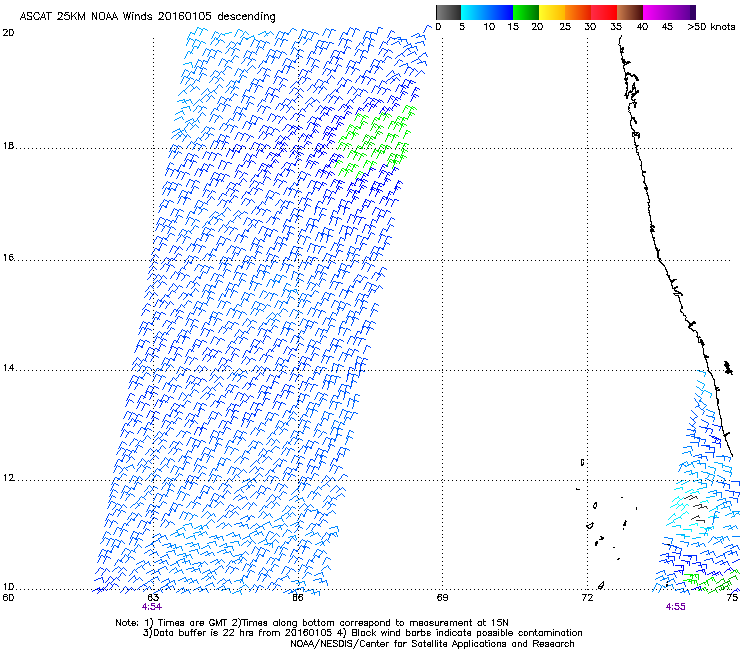Click the legend scale number '40'
Image resolution: width=740 pixels, height=650 pixels.
tap(642, 27)
